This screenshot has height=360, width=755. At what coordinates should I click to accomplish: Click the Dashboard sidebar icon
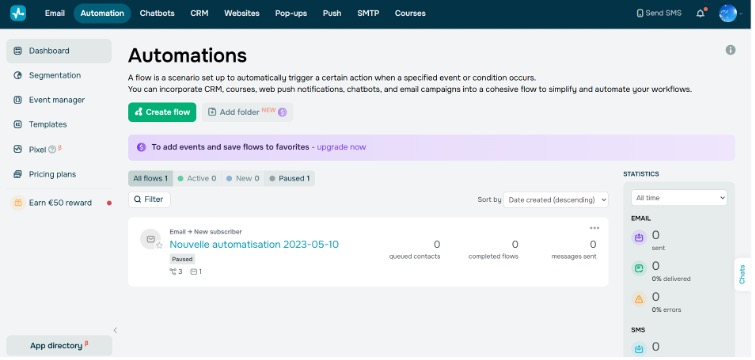(x=18, y=51)
